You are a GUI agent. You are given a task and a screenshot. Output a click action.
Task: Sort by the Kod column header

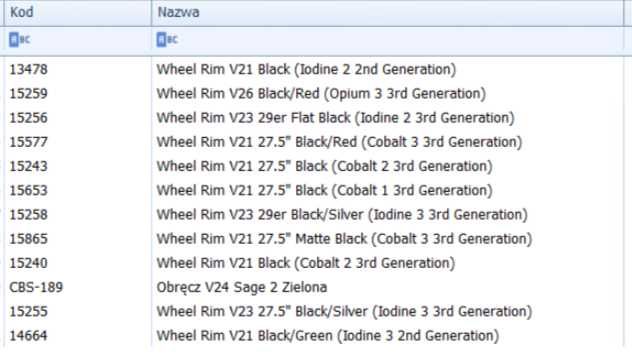coord(77,12)
